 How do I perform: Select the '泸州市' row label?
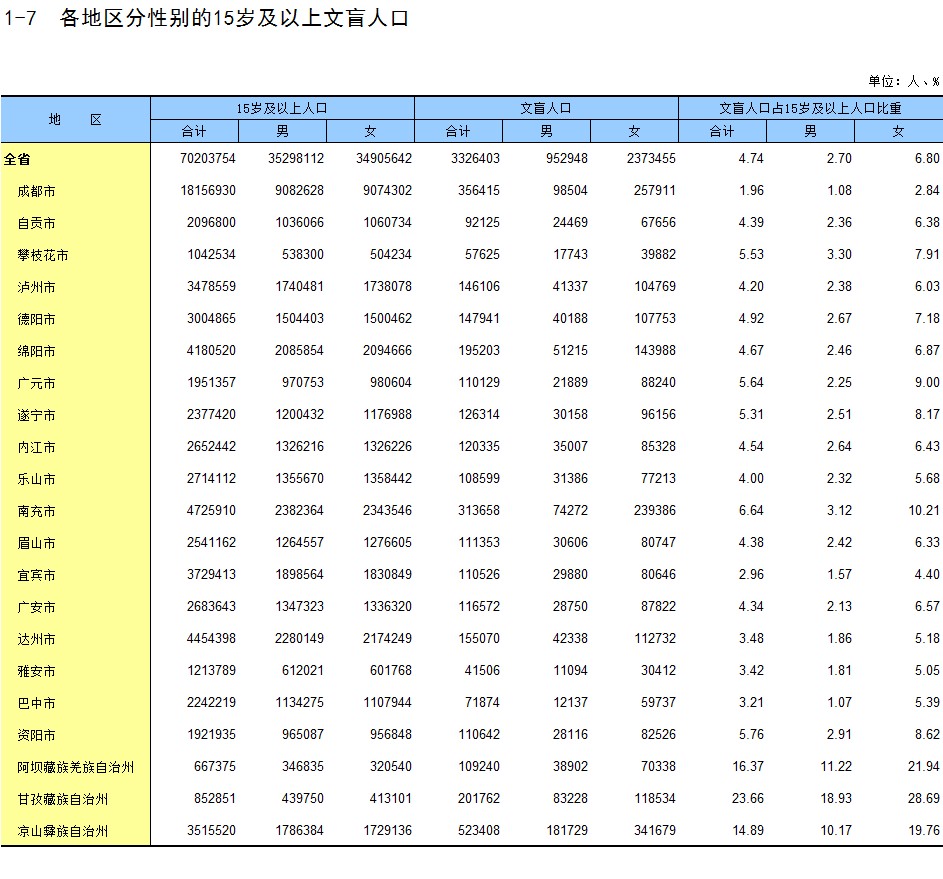[x=37, y=287]
